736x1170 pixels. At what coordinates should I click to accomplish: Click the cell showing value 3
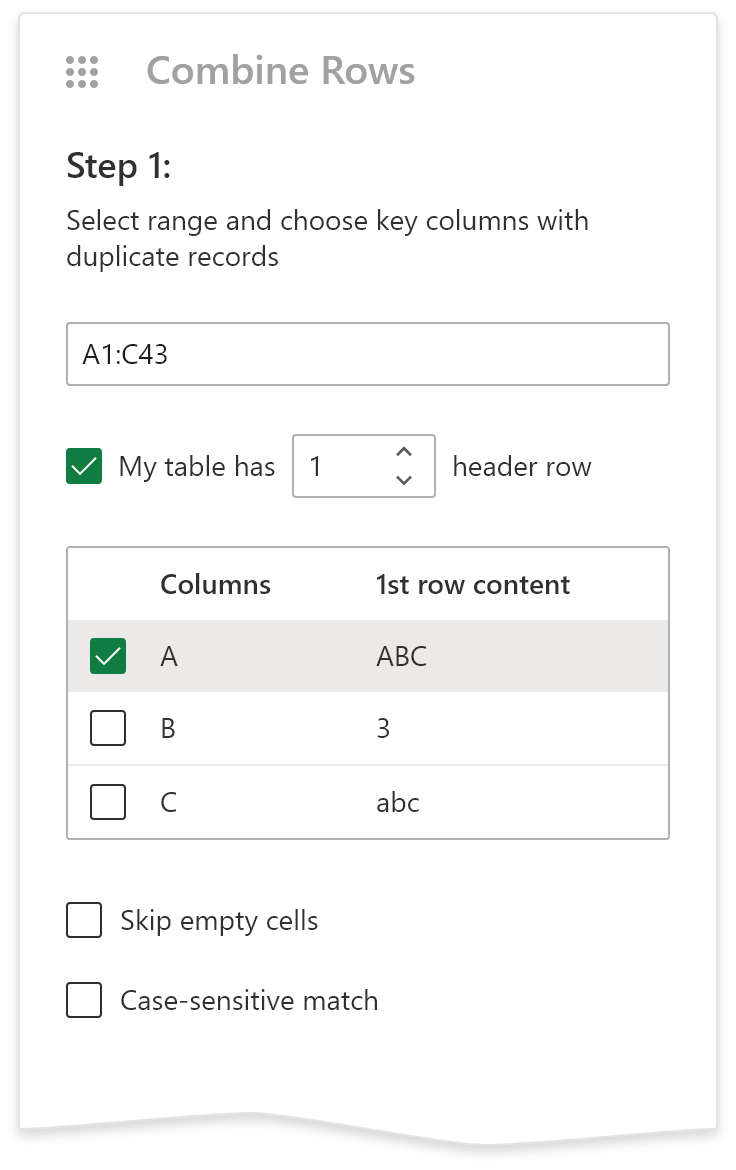380,729
